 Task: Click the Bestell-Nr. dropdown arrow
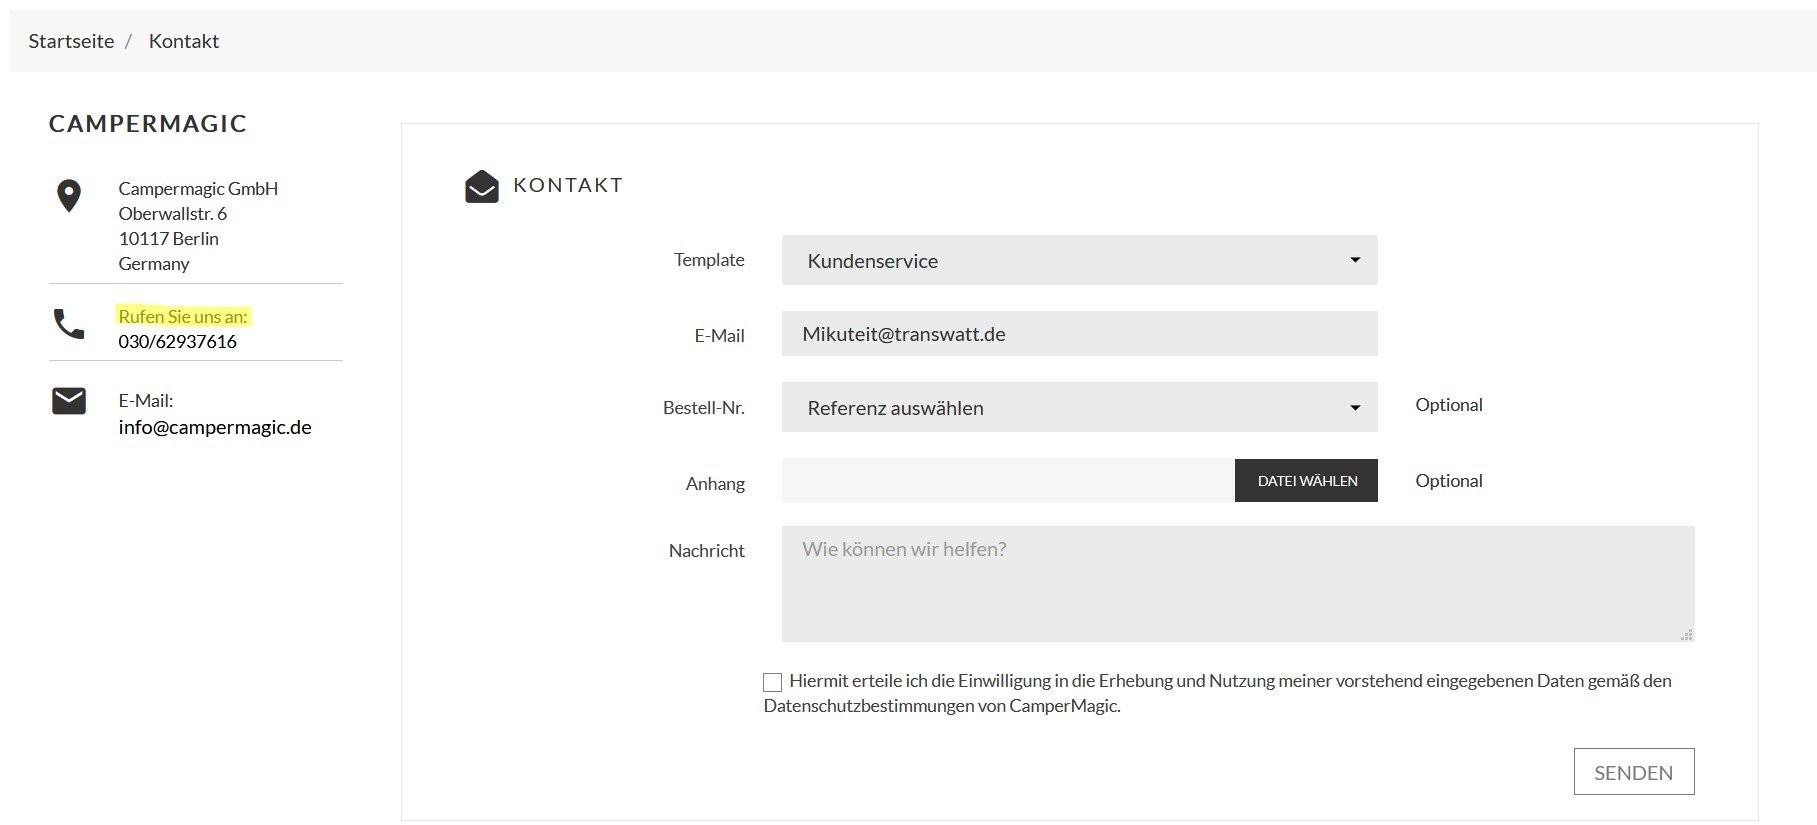click(x=1355, y=408)
